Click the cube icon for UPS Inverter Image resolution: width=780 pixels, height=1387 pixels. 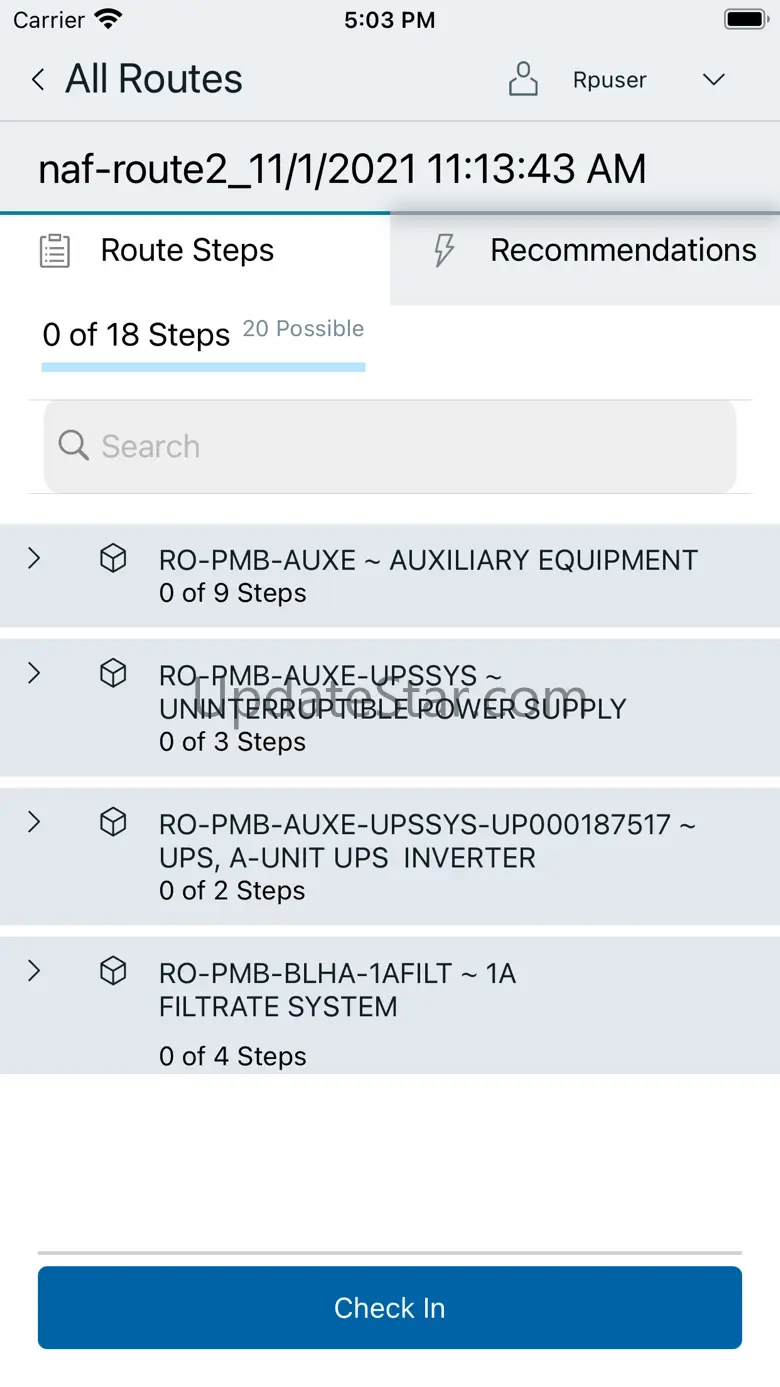114,823
